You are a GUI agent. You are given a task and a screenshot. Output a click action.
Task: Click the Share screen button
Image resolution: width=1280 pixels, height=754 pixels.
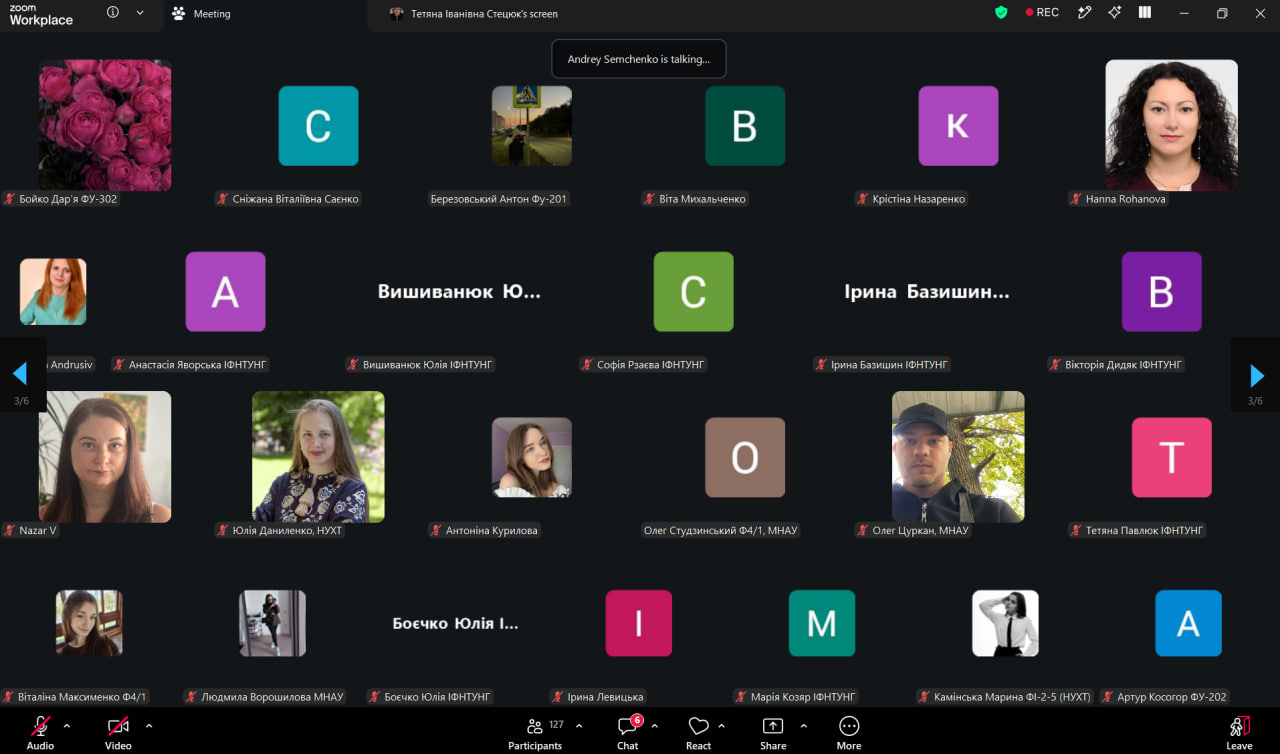tap(773, 731)
